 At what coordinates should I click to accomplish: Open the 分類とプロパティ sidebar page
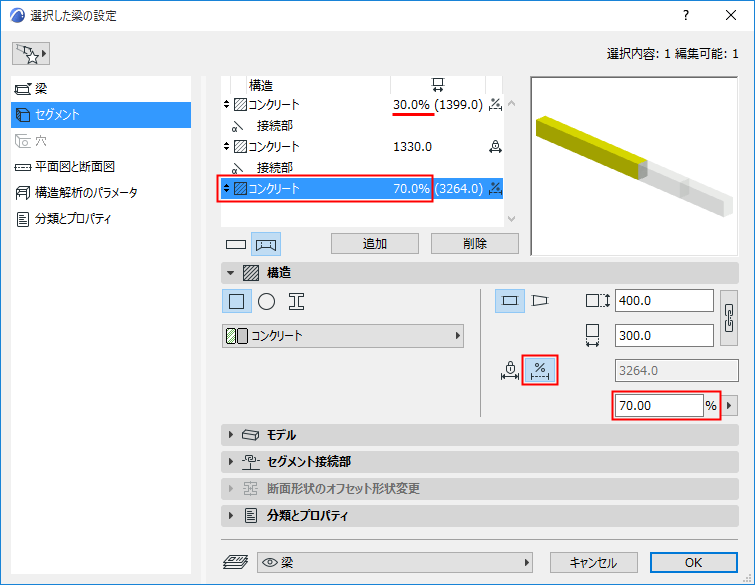pyautogui.click(x=101, y=219)
